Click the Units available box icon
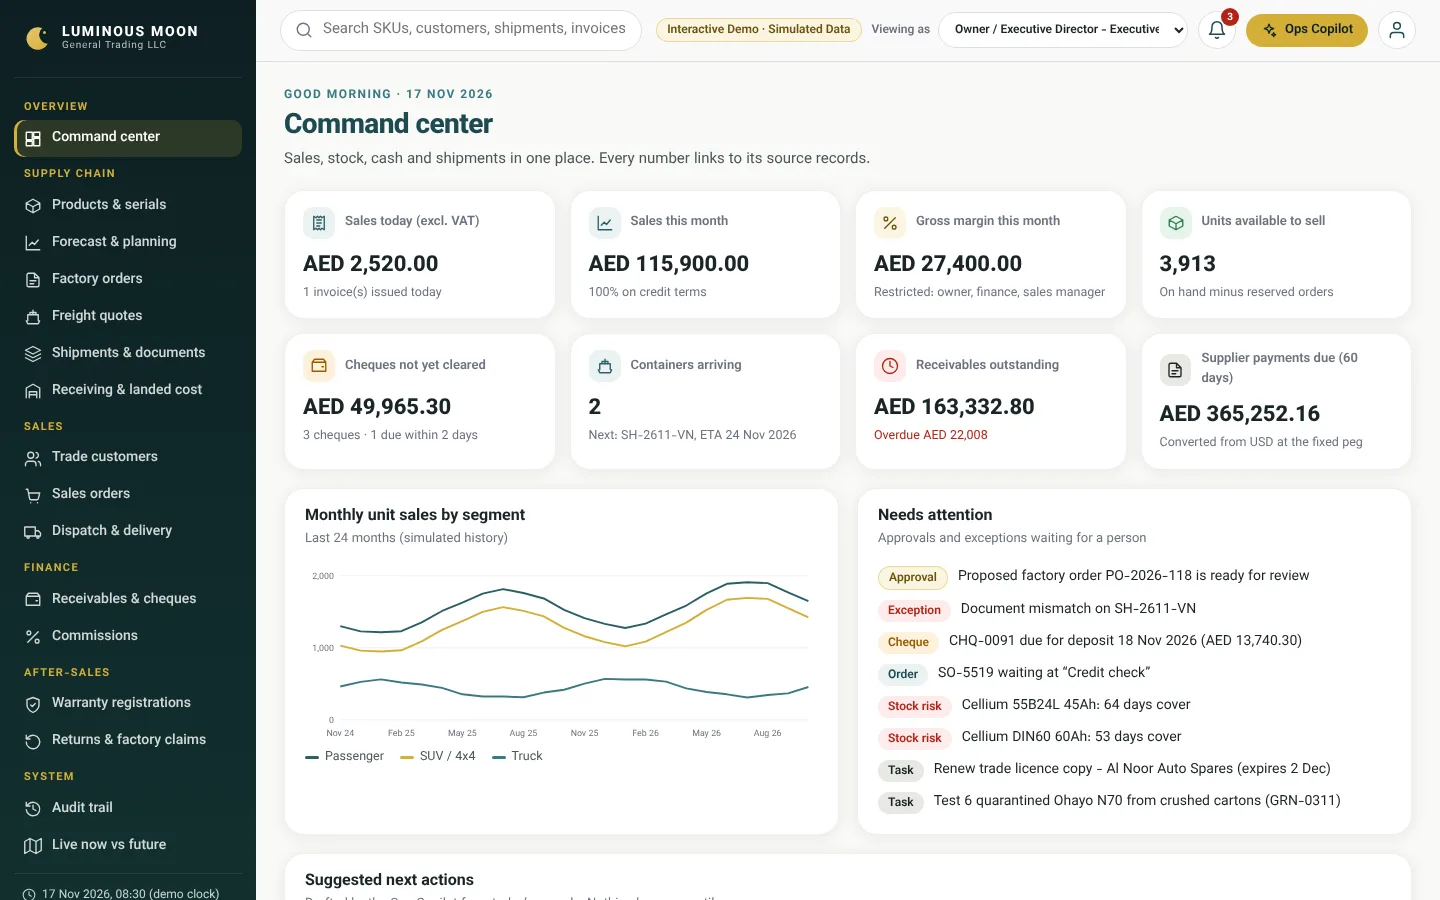The image size is (1440, 900). pos(1176,223)
